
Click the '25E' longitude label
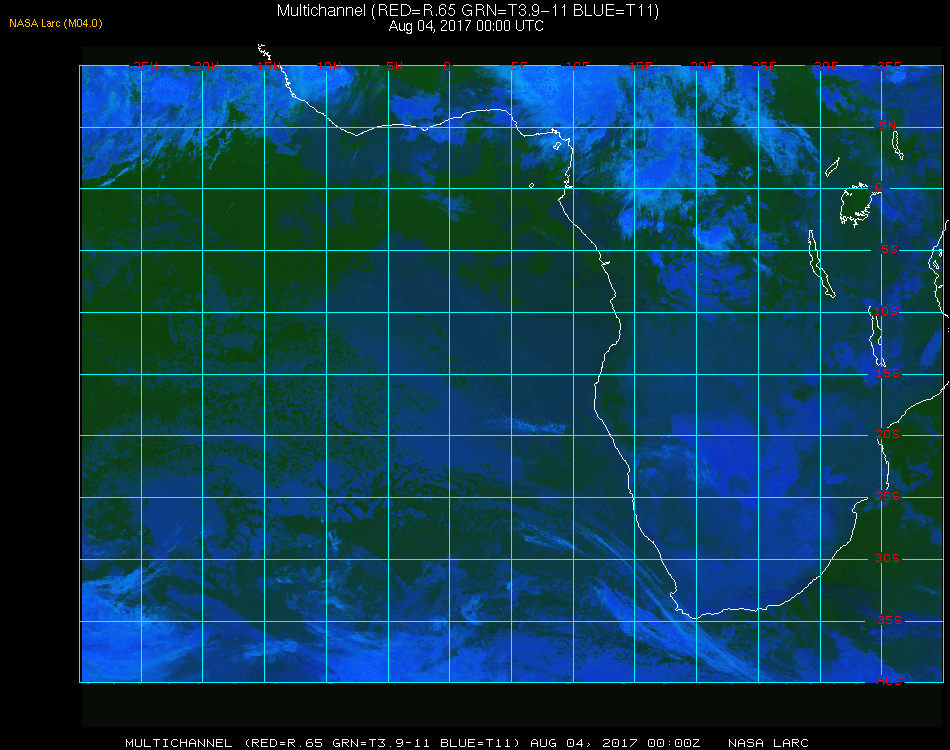click(764, 66)
